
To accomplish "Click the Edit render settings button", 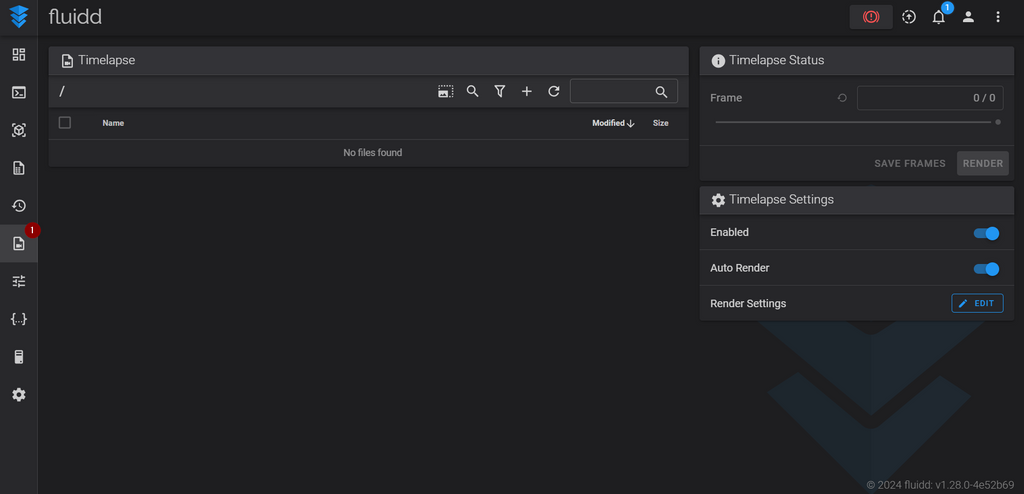I will click(976, 303).
